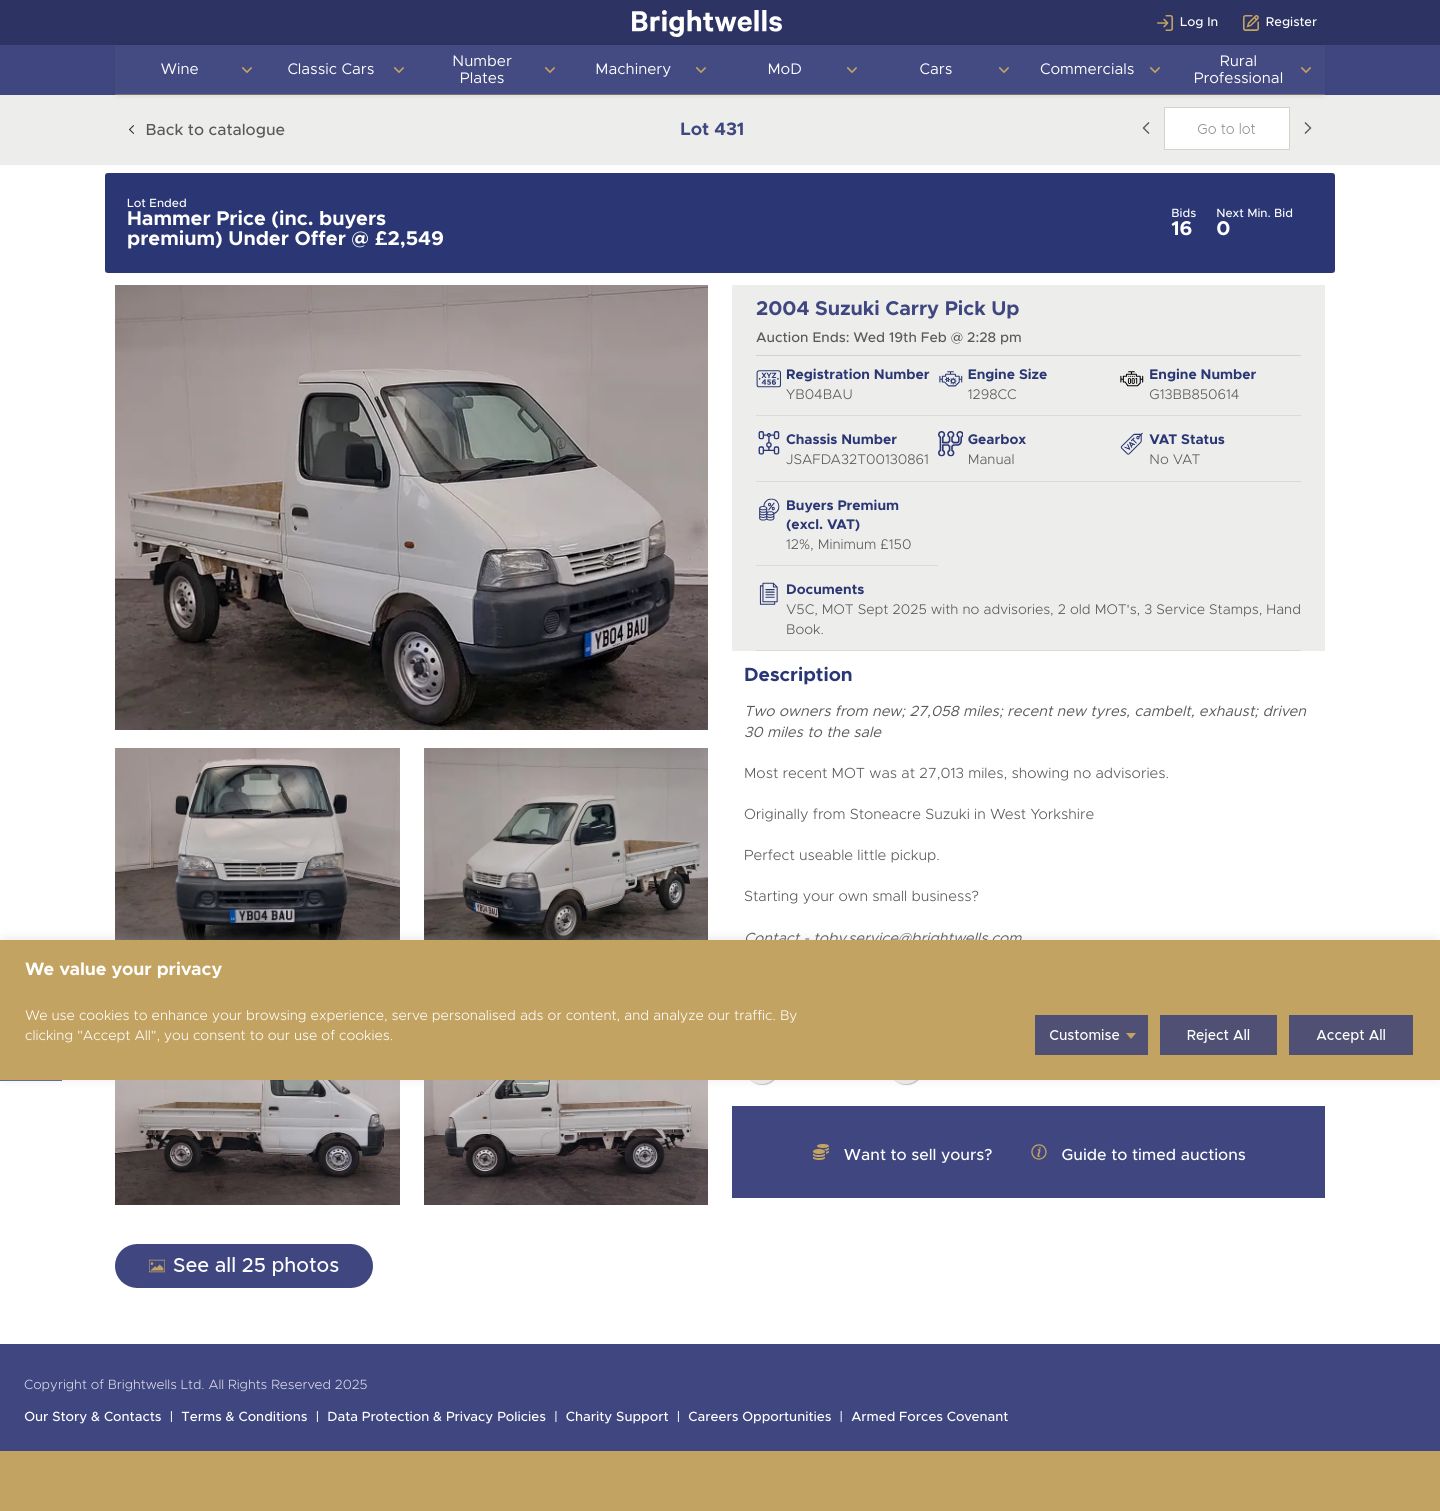Expand the Wine menu chevron
Image resolution: width=1440 pixels, height=1511 pixels.
tap(247, 70)
